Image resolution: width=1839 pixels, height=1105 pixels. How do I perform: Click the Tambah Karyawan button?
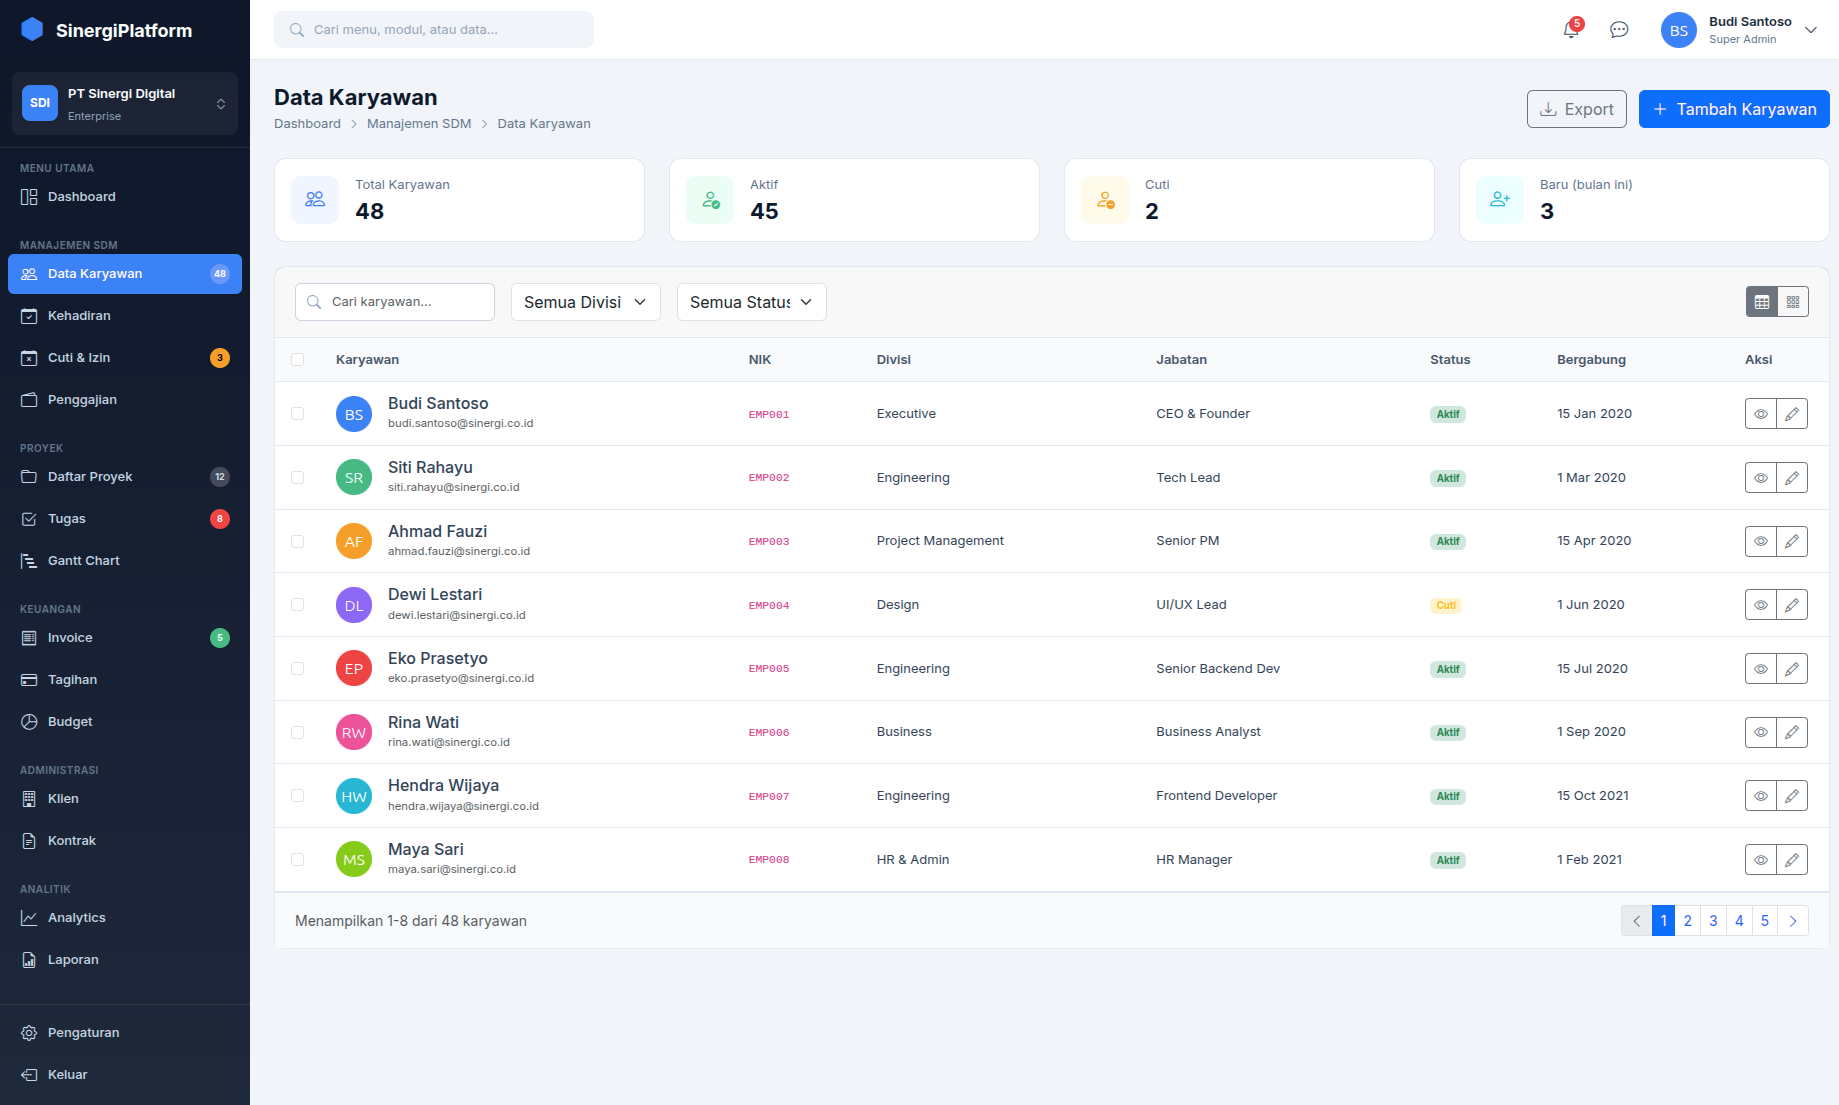click(x=1733, y=109)
